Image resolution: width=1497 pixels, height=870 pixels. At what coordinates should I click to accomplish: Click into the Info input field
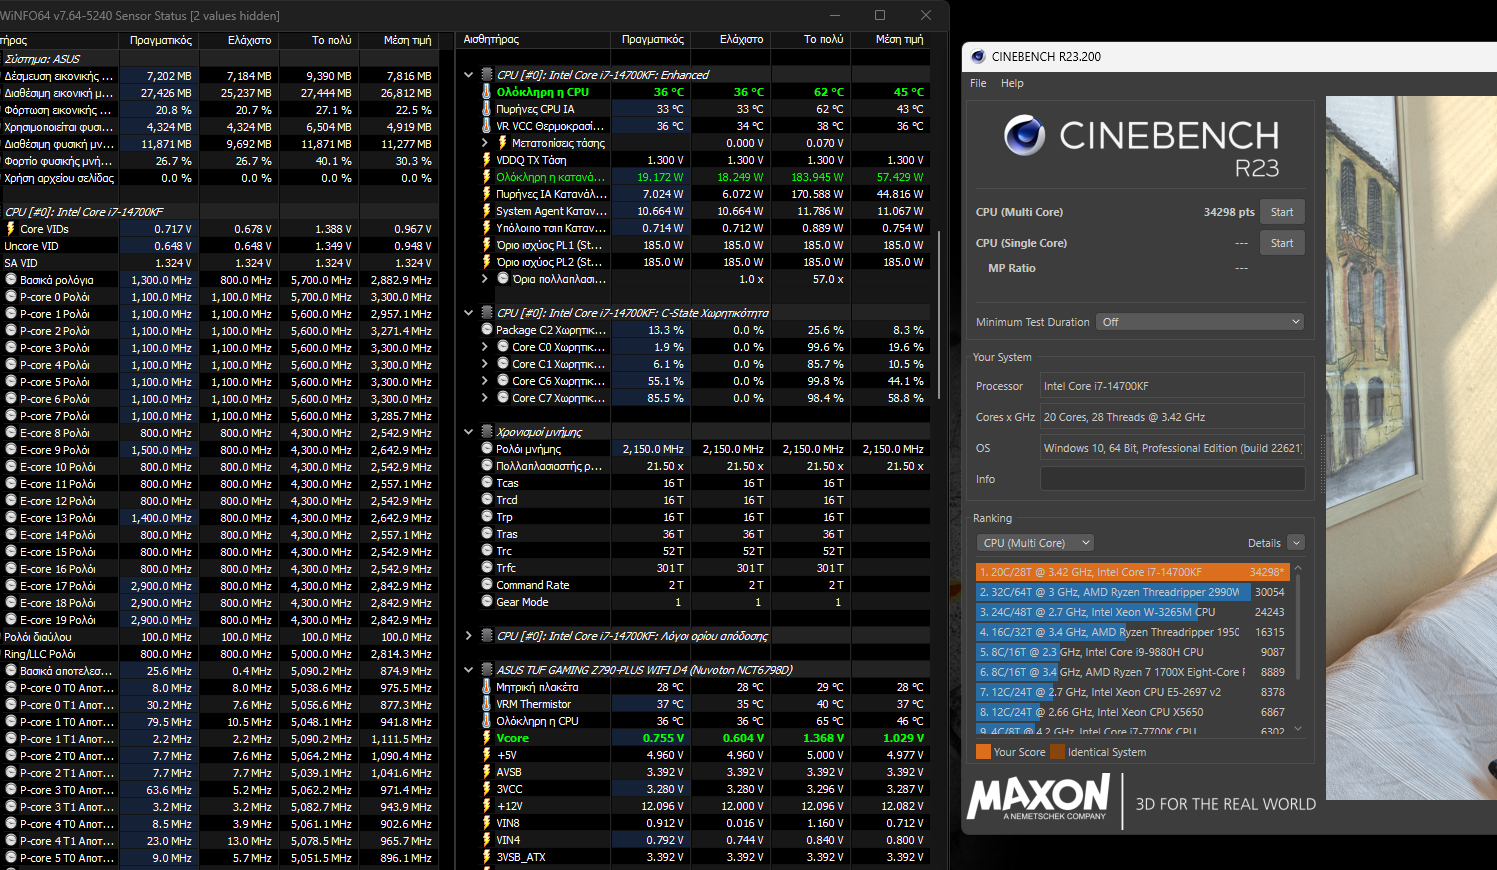[1172, 479]
